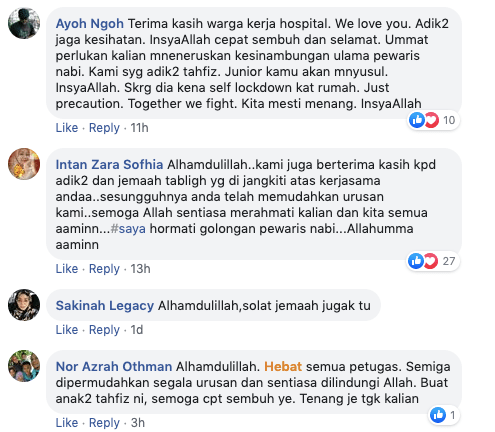The height and width of the screenshot is (432, 495).
Task: Reply to Intan Zara Sofhia's comment
Action: click(104, 269)
